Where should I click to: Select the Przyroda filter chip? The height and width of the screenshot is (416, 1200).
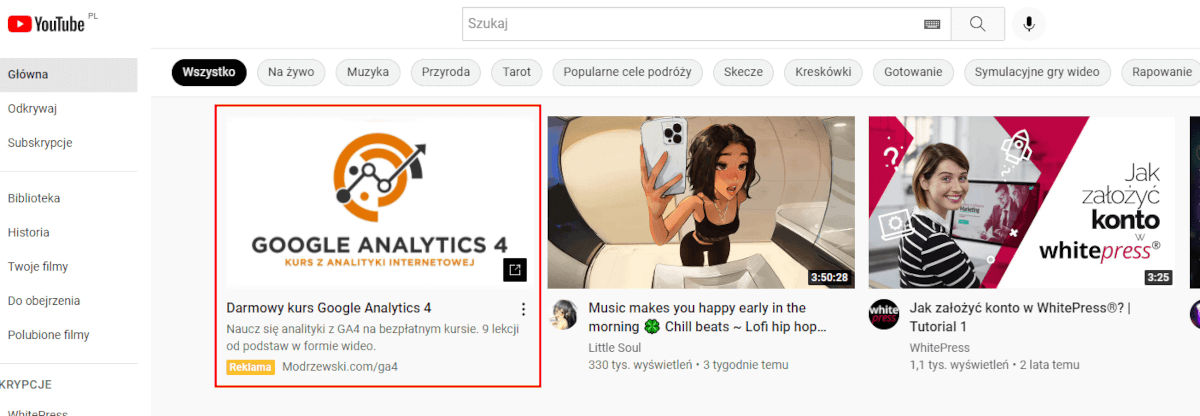[x=446, y=72]
